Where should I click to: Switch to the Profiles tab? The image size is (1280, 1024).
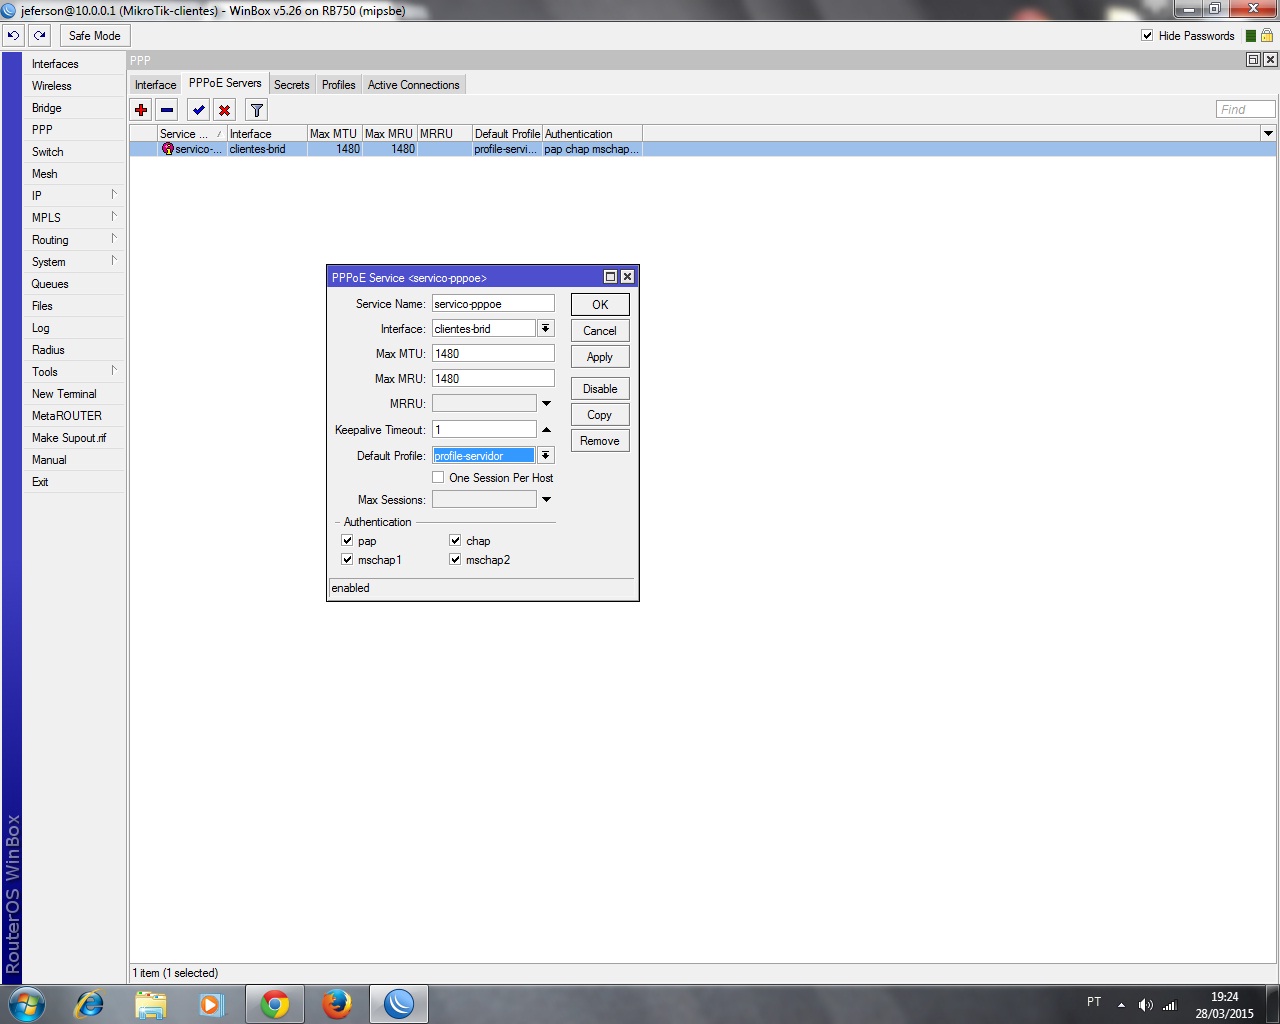339,85
